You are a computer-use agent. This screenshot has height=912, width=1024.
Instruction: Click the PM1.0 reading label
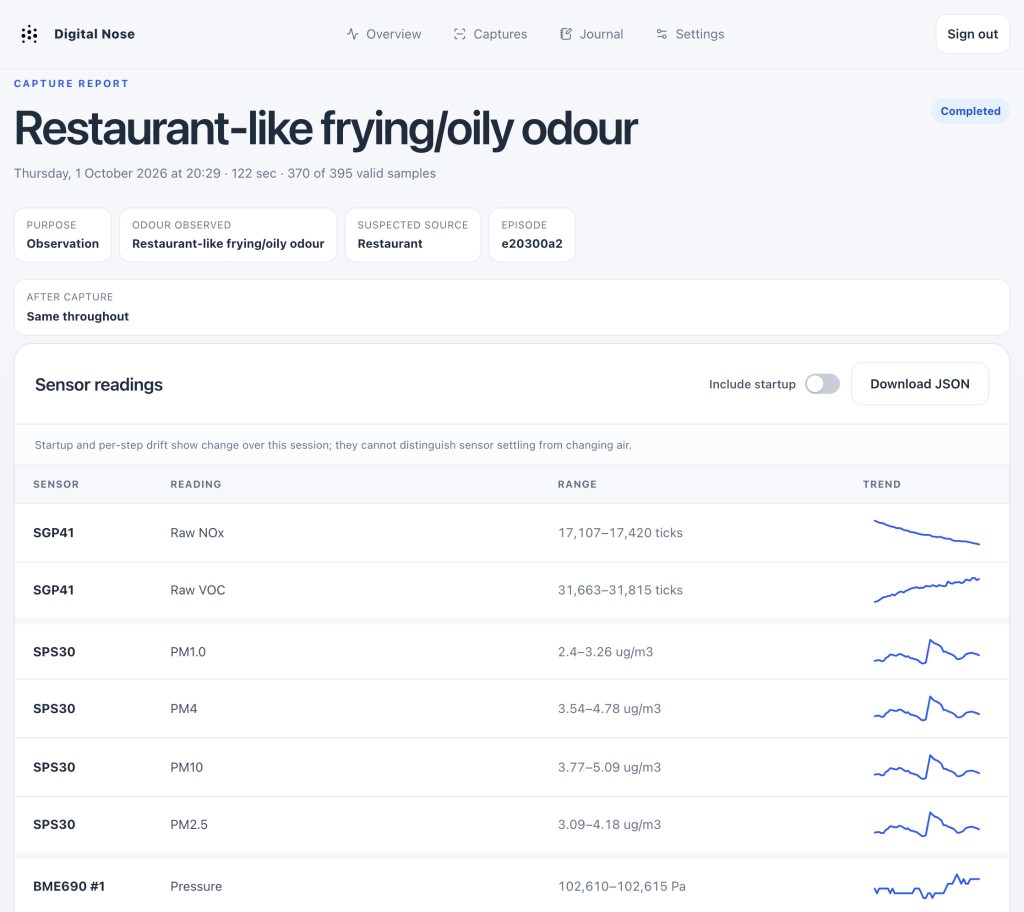click(x=188, y=651)
